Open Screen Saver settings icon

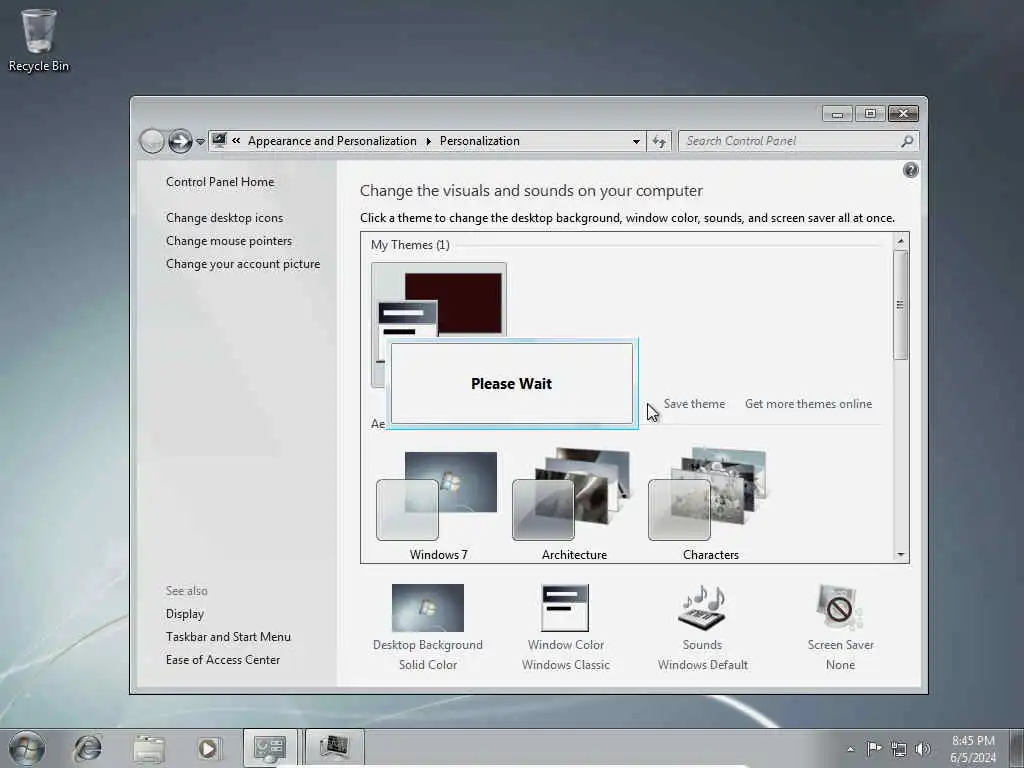click(x=840, y=608)
